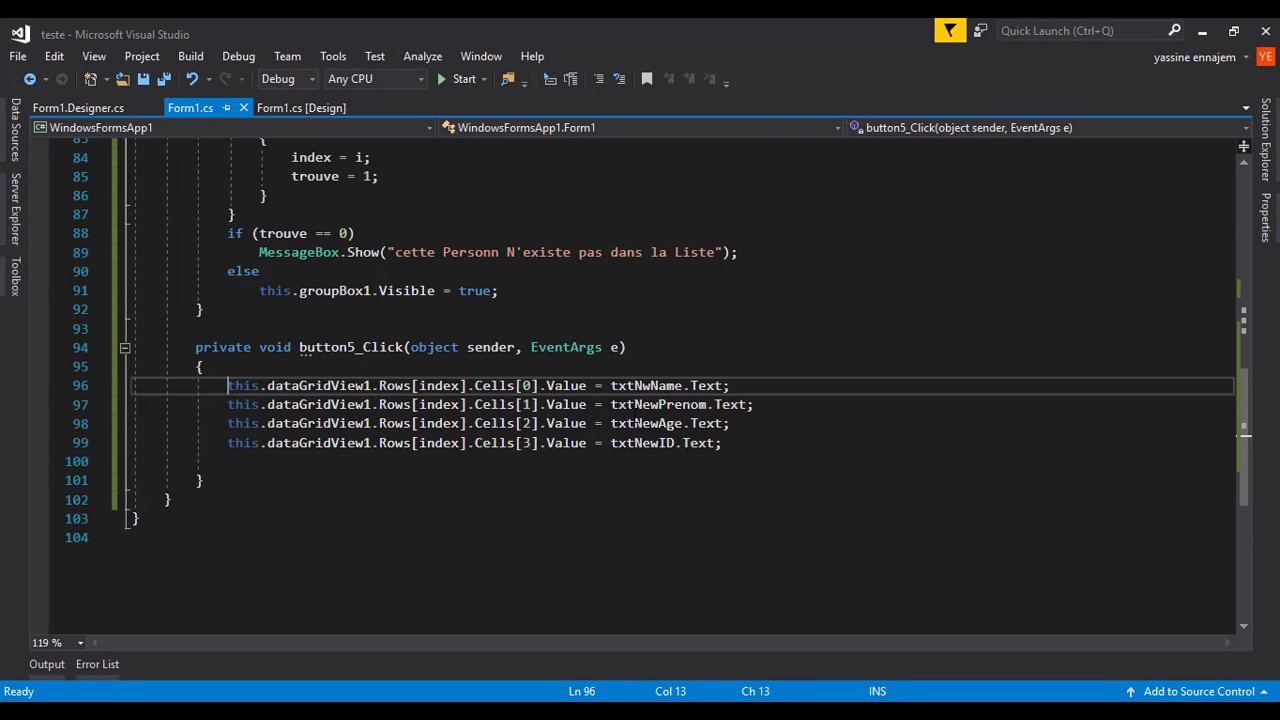Click the Visual Studio logo icon
Viewport: 1280px width, 720px height.
[20, 33]
